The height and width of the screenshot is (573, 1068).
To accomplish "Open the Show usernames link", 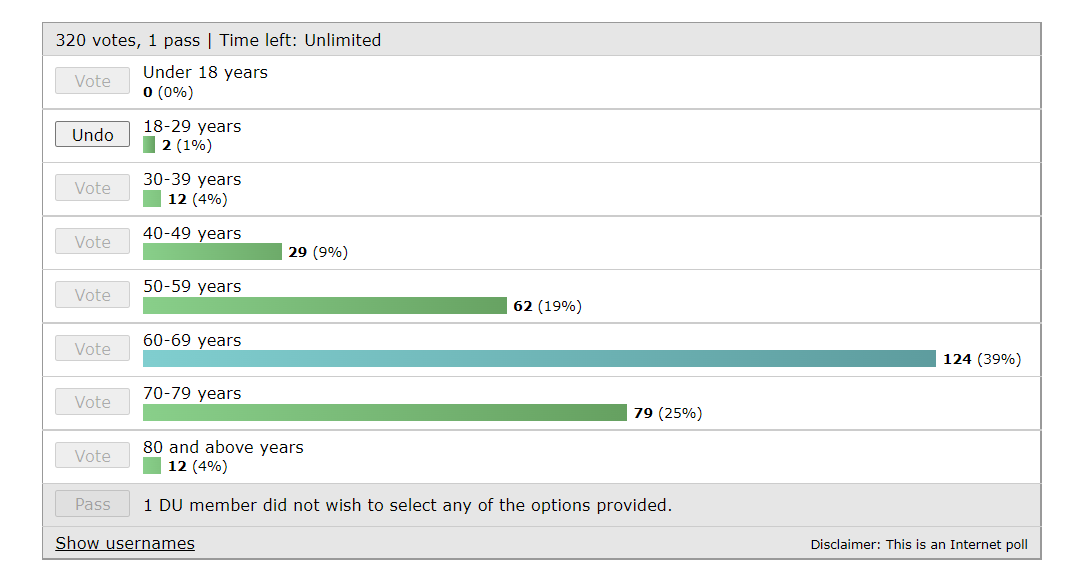I will pos(125,543).
